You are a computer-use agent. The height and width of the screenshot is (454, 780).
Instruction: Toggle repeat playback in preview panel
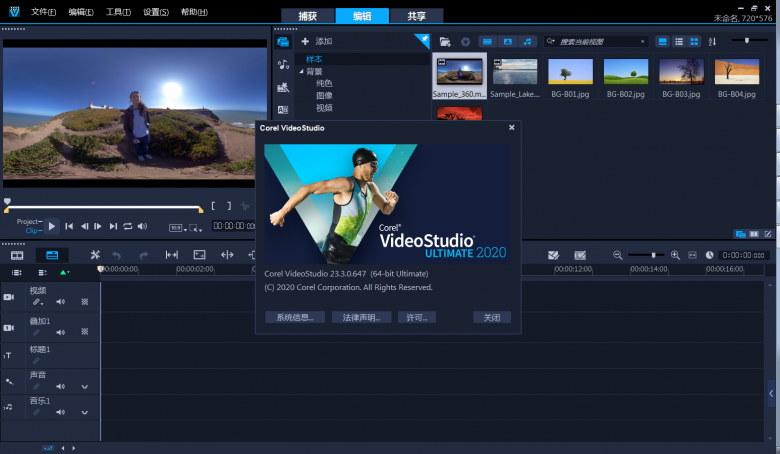coord(128,226)
